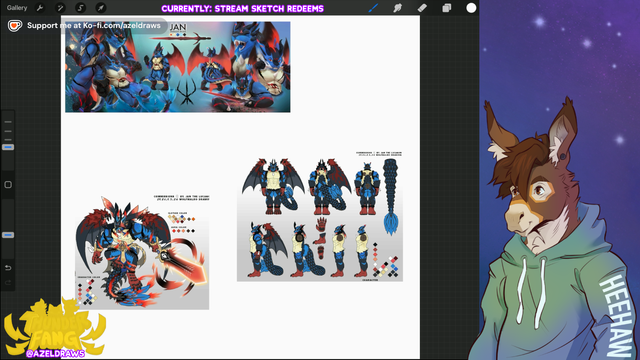640x360 pixels.
Task: Click the Ko-fi heart cup icon
Action: pyautogui.click(x=15, y=26)
